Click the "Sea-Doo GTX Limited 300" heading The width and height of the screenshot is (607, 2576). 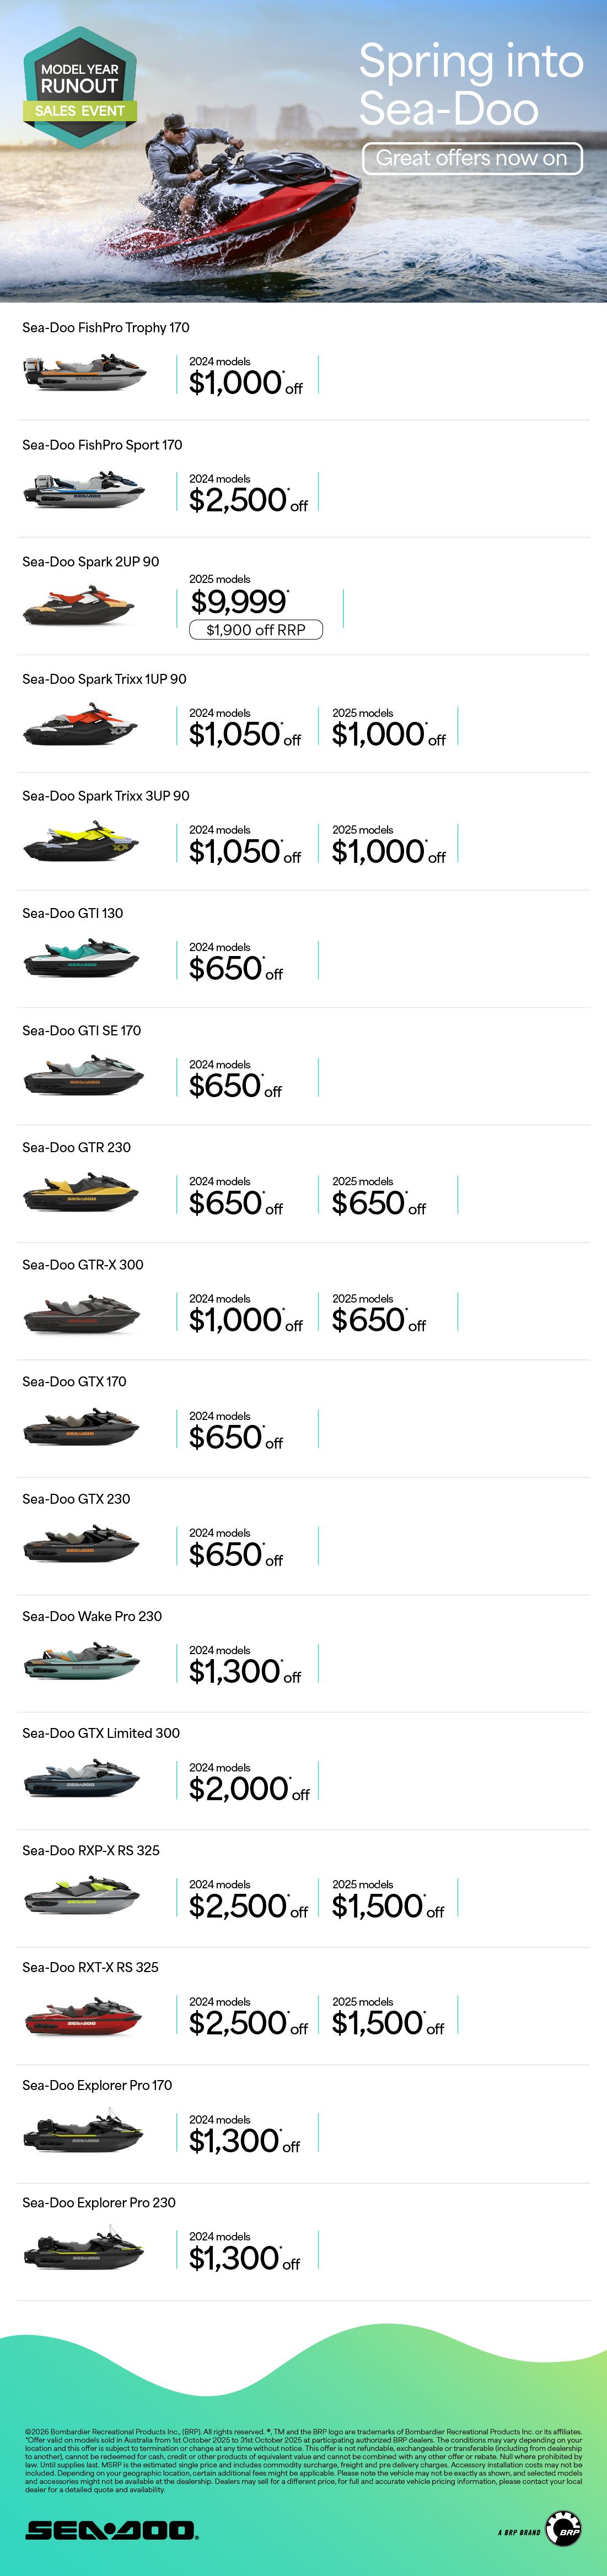[101, 1733]
